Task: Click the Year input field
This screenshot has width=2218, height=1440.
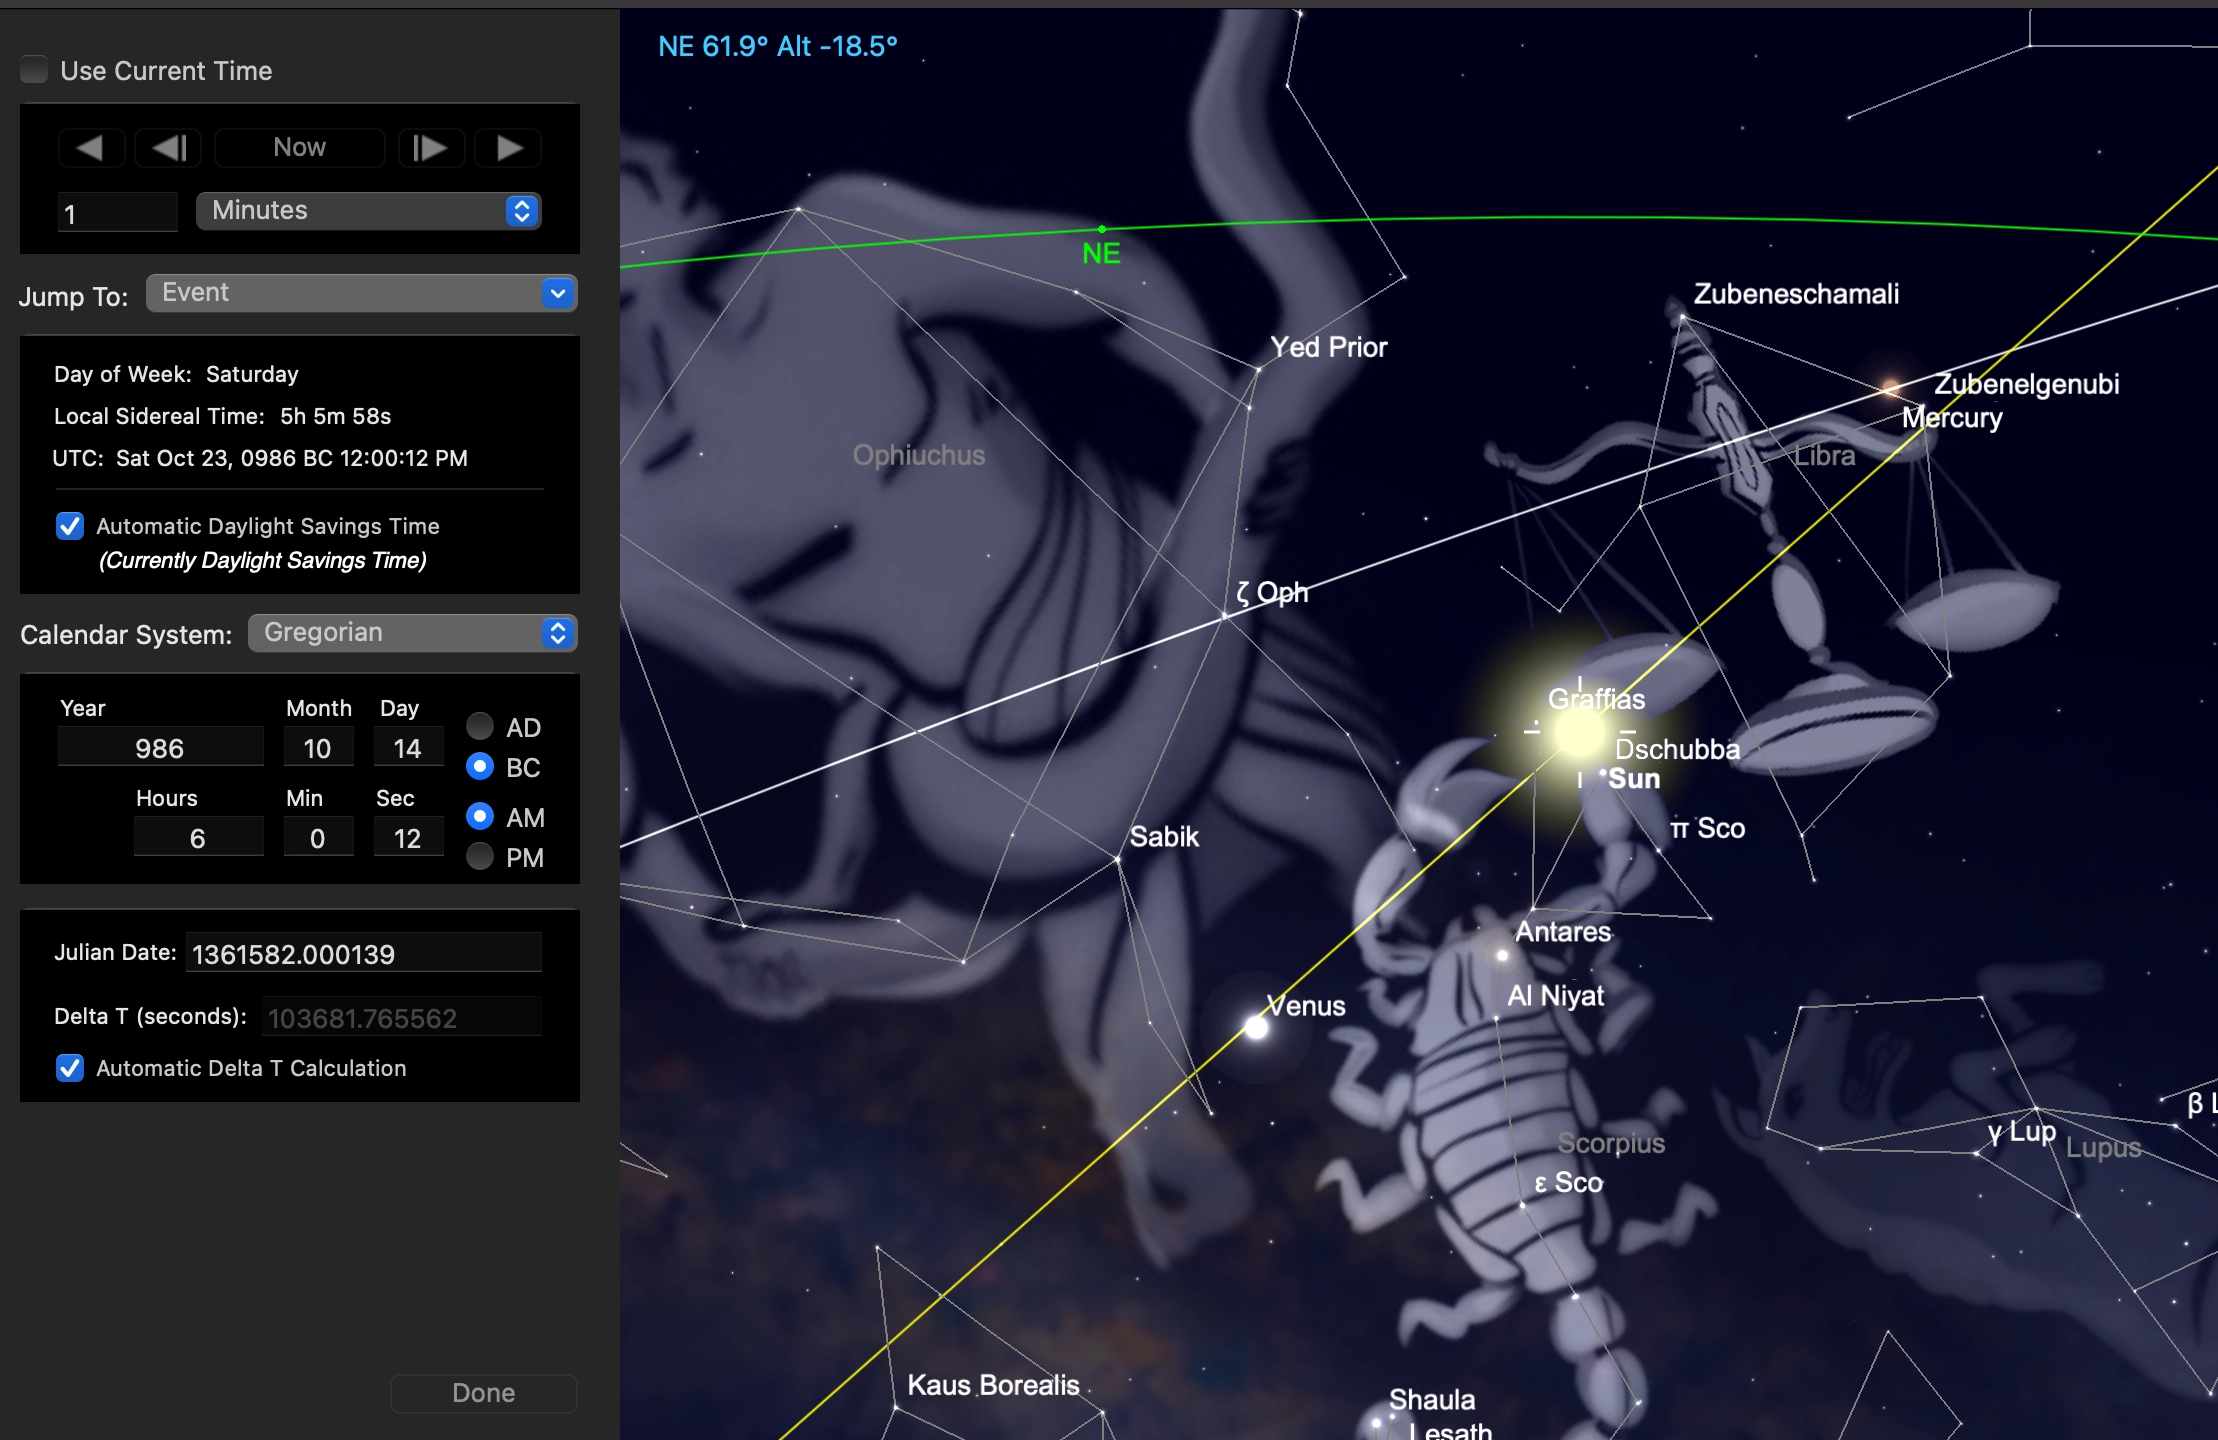Action: (160, 748)
